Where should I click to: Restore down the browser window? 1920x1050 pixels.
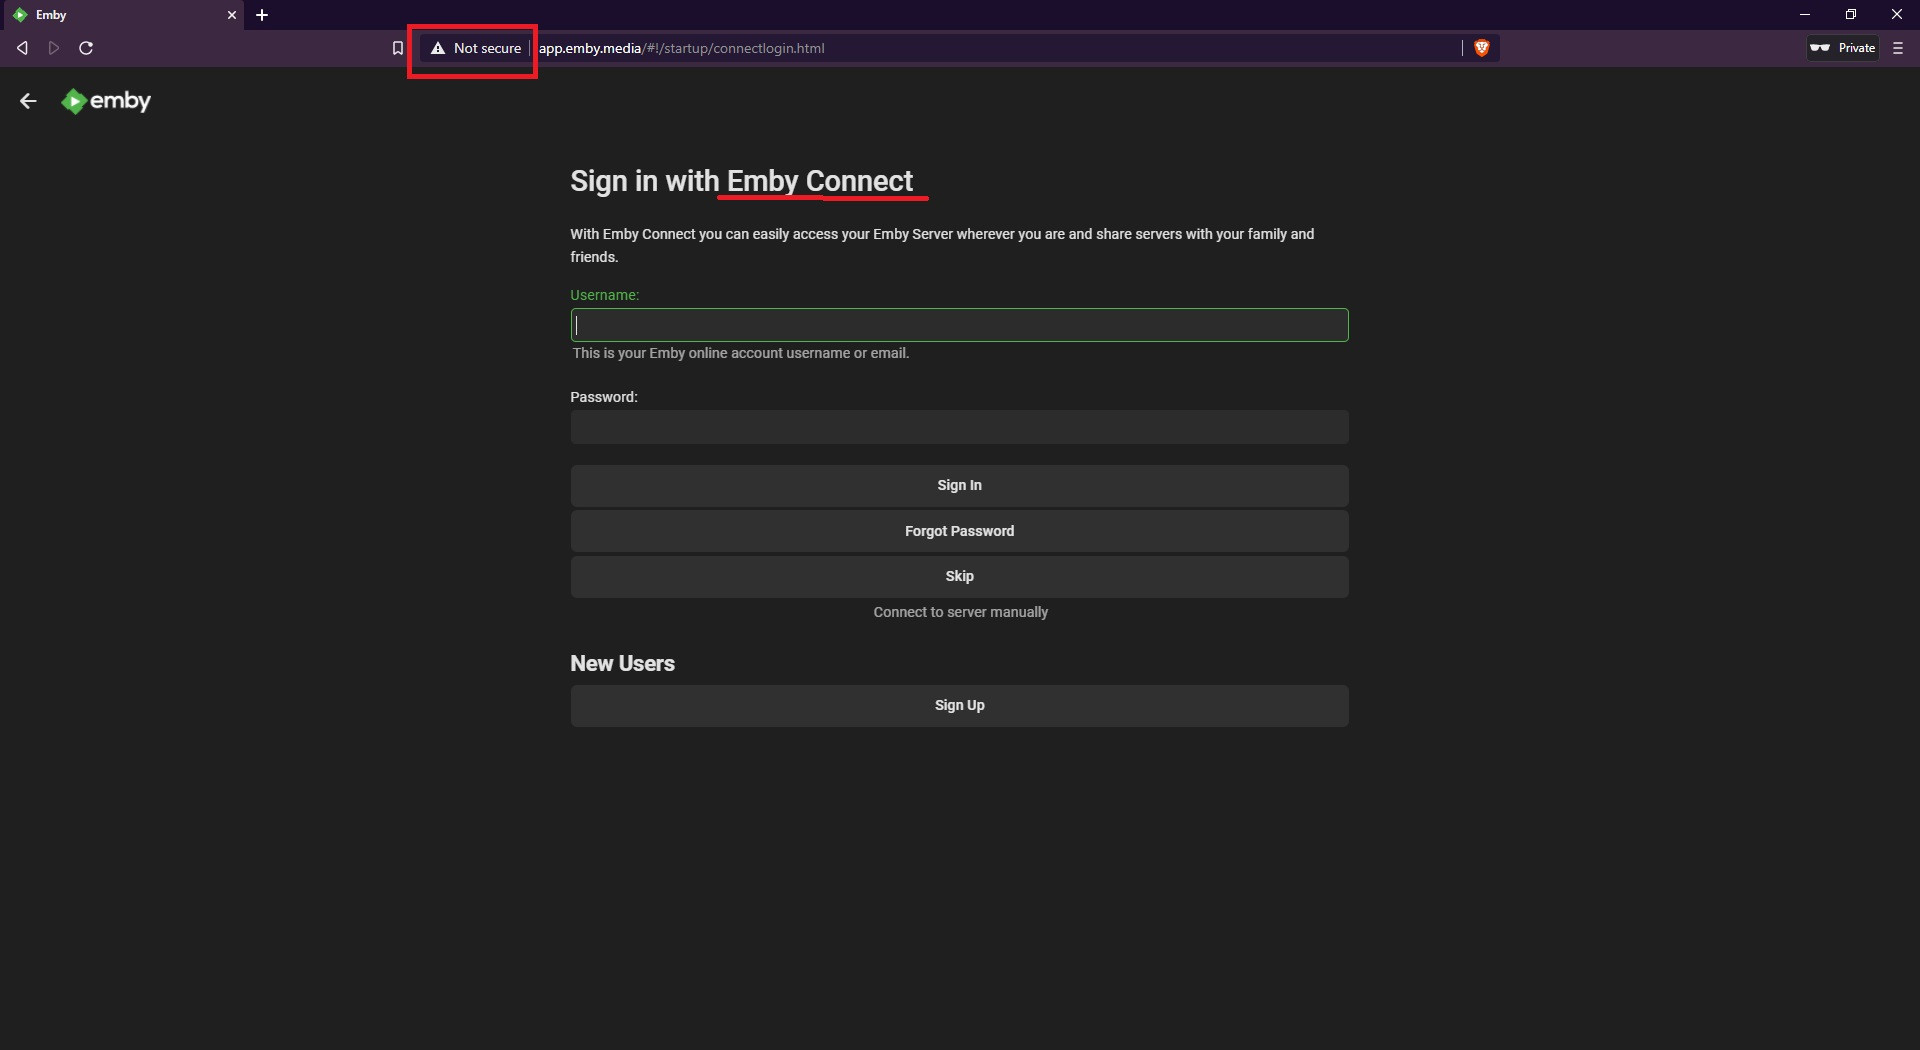click(x=1851, y=15)
